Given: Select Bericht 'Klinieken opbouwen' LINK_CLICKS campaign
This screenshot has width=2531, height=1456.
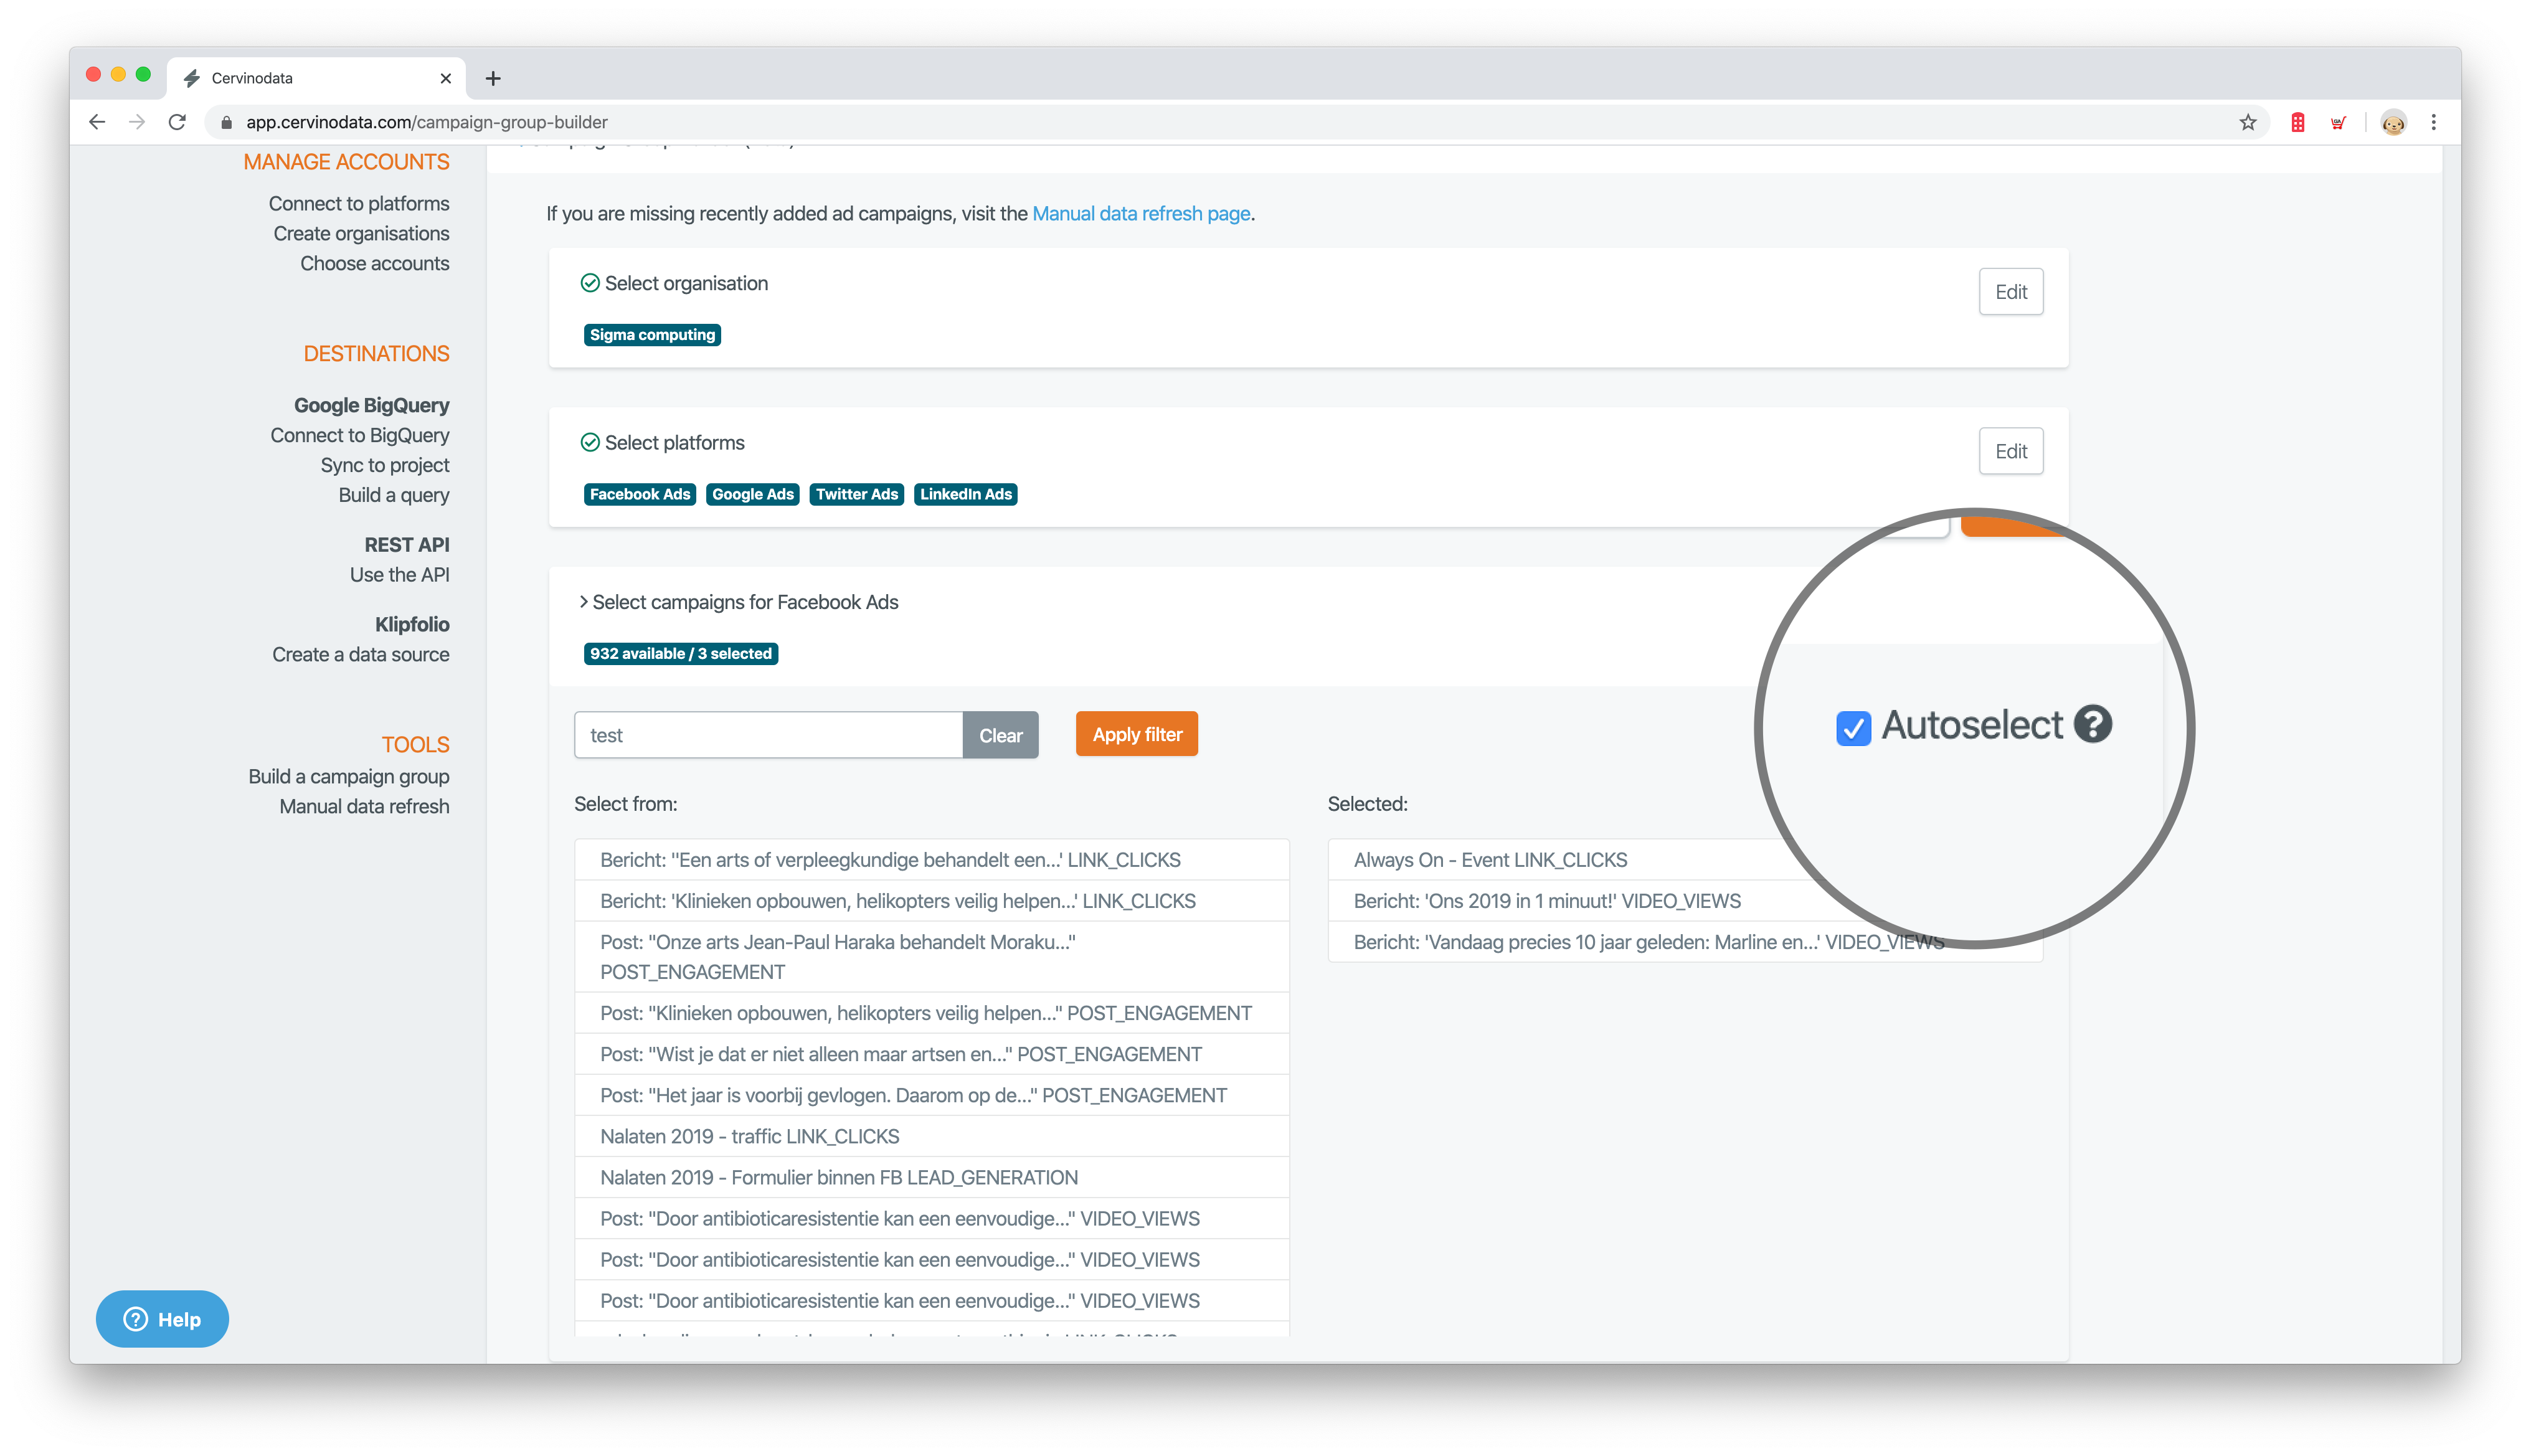Looking at the screenshot, I should click(931, 901).
